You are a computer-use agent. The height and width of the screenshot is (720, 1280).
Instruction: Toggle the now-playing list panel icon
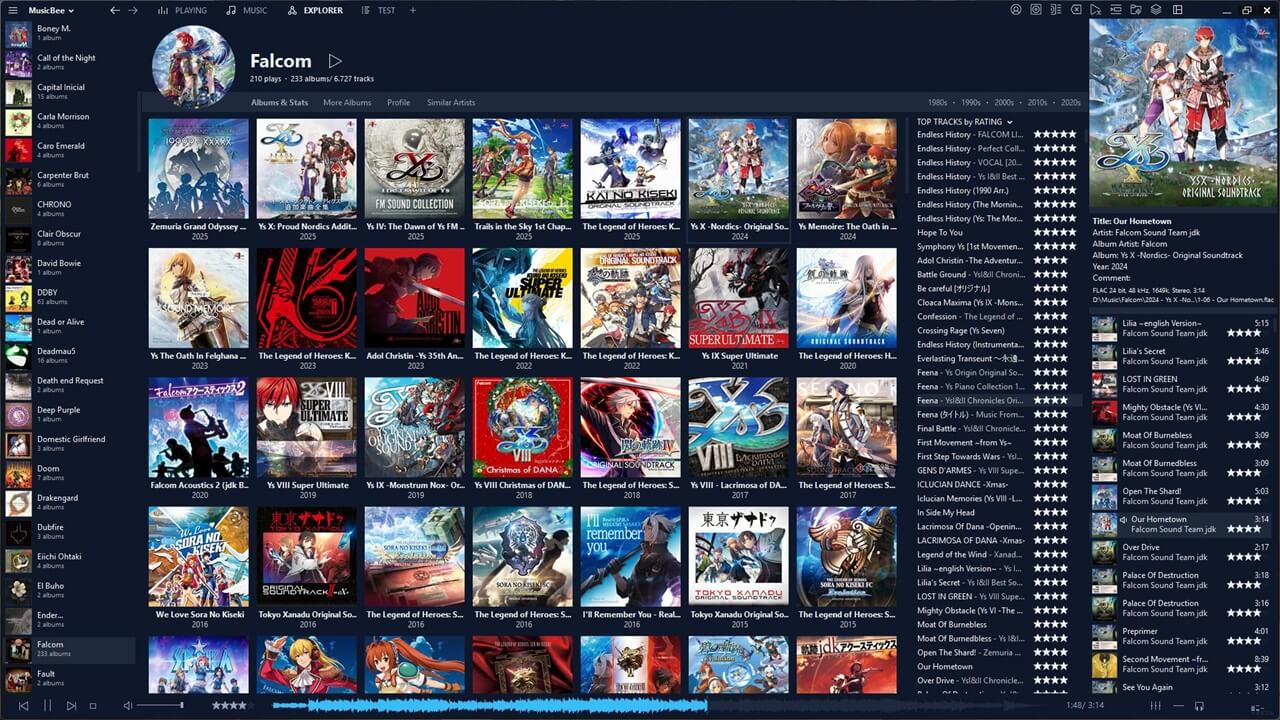1056,10
